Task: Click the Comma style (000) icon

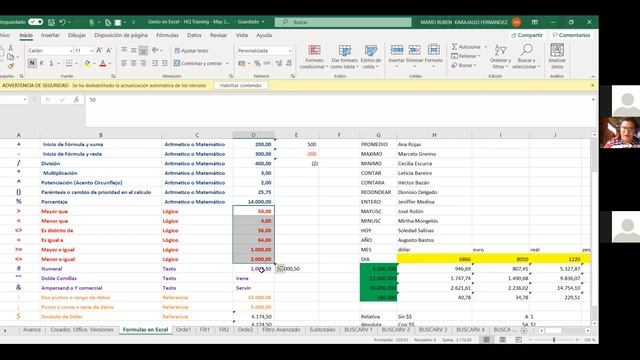Action: point(267,63)
